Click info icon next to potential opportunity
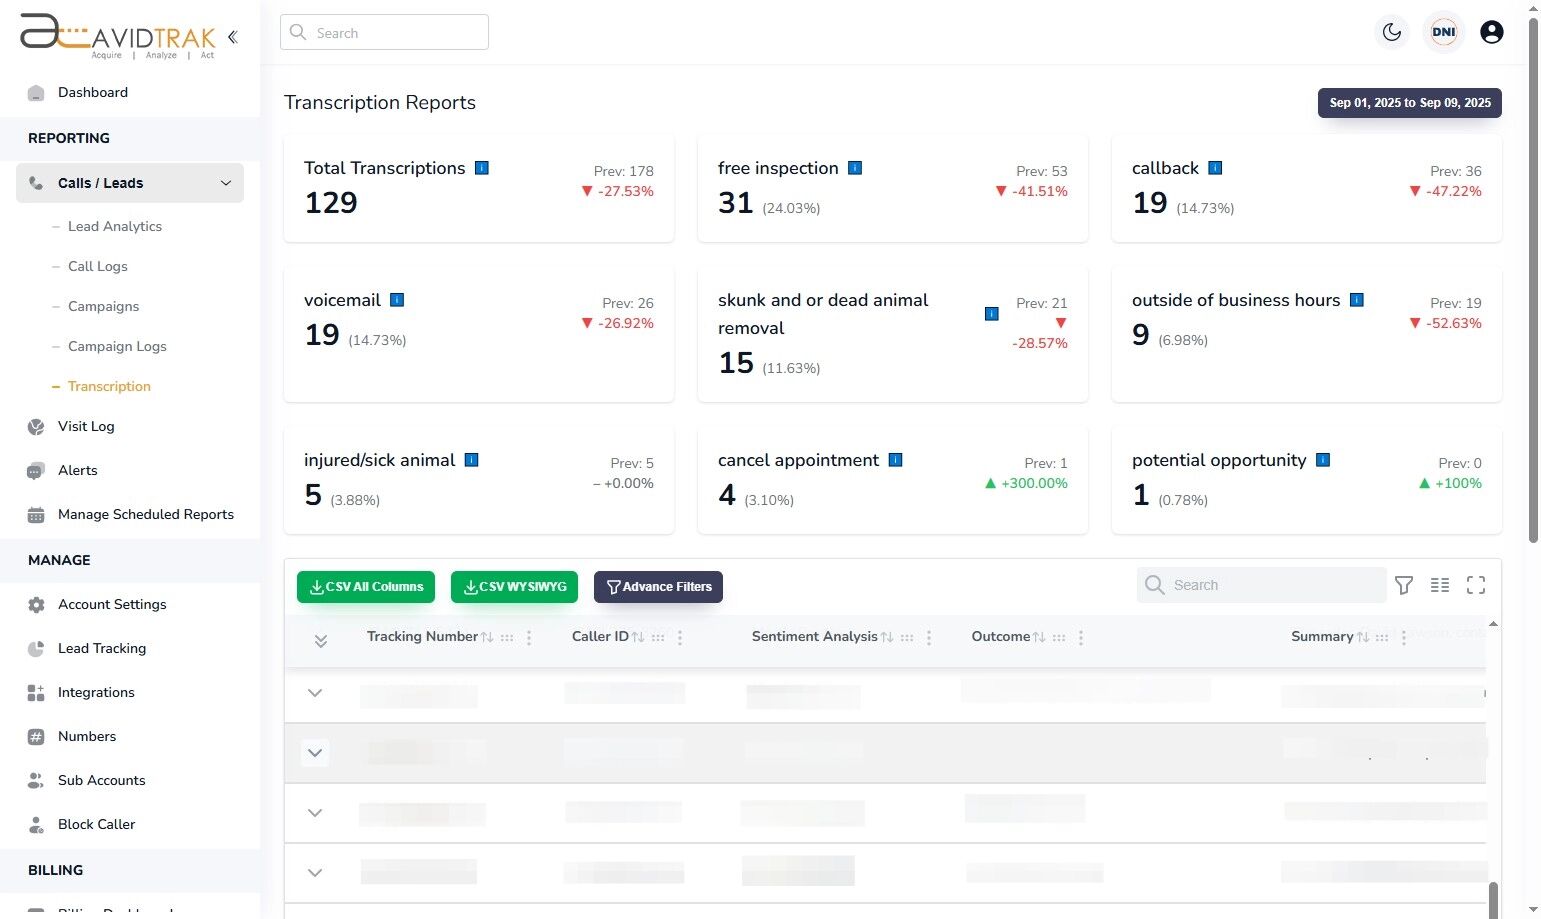Screen dimensions: 1541x919 pyautogui.click(x=1323, y=460)
